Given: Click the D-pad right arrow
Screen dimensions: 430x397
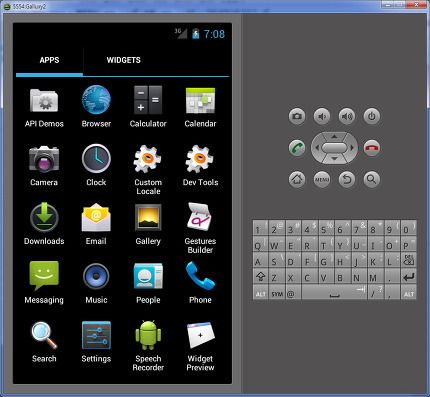Looking at the screenshot, I should click(x=352, y=148).
